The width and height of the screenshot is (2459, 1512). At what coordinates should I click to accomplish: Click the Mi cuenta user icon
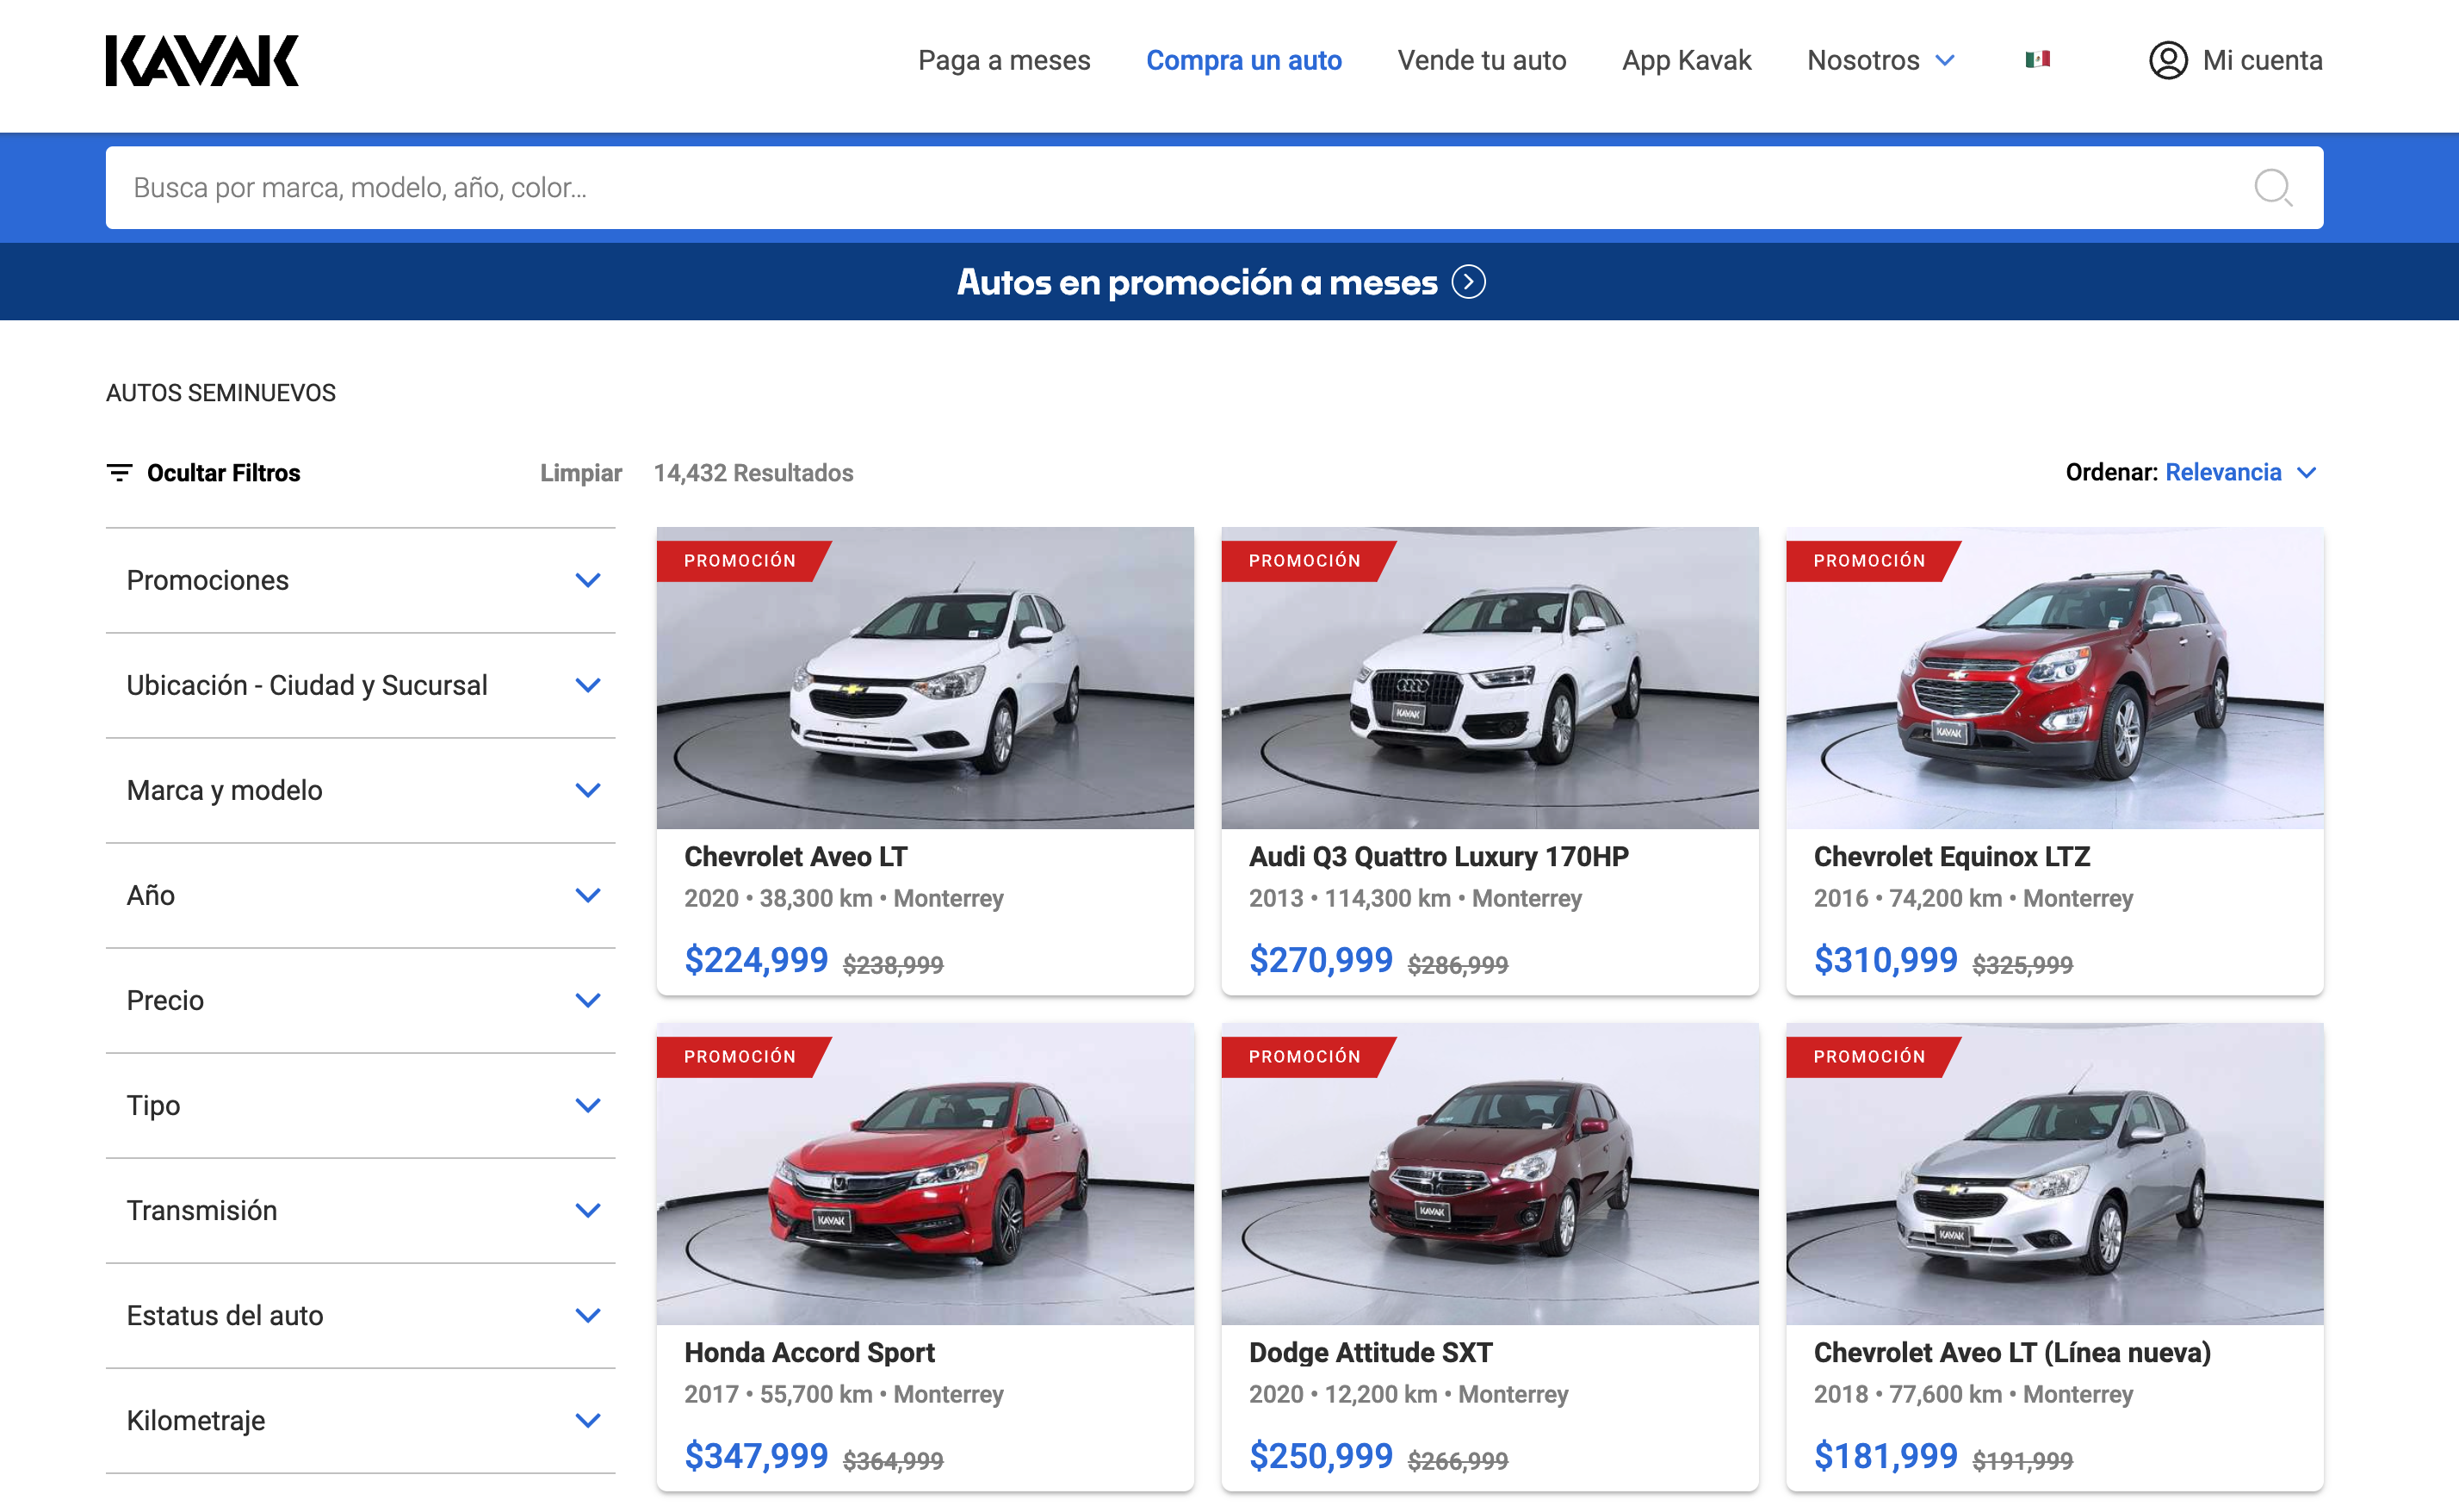(2167, 60)
